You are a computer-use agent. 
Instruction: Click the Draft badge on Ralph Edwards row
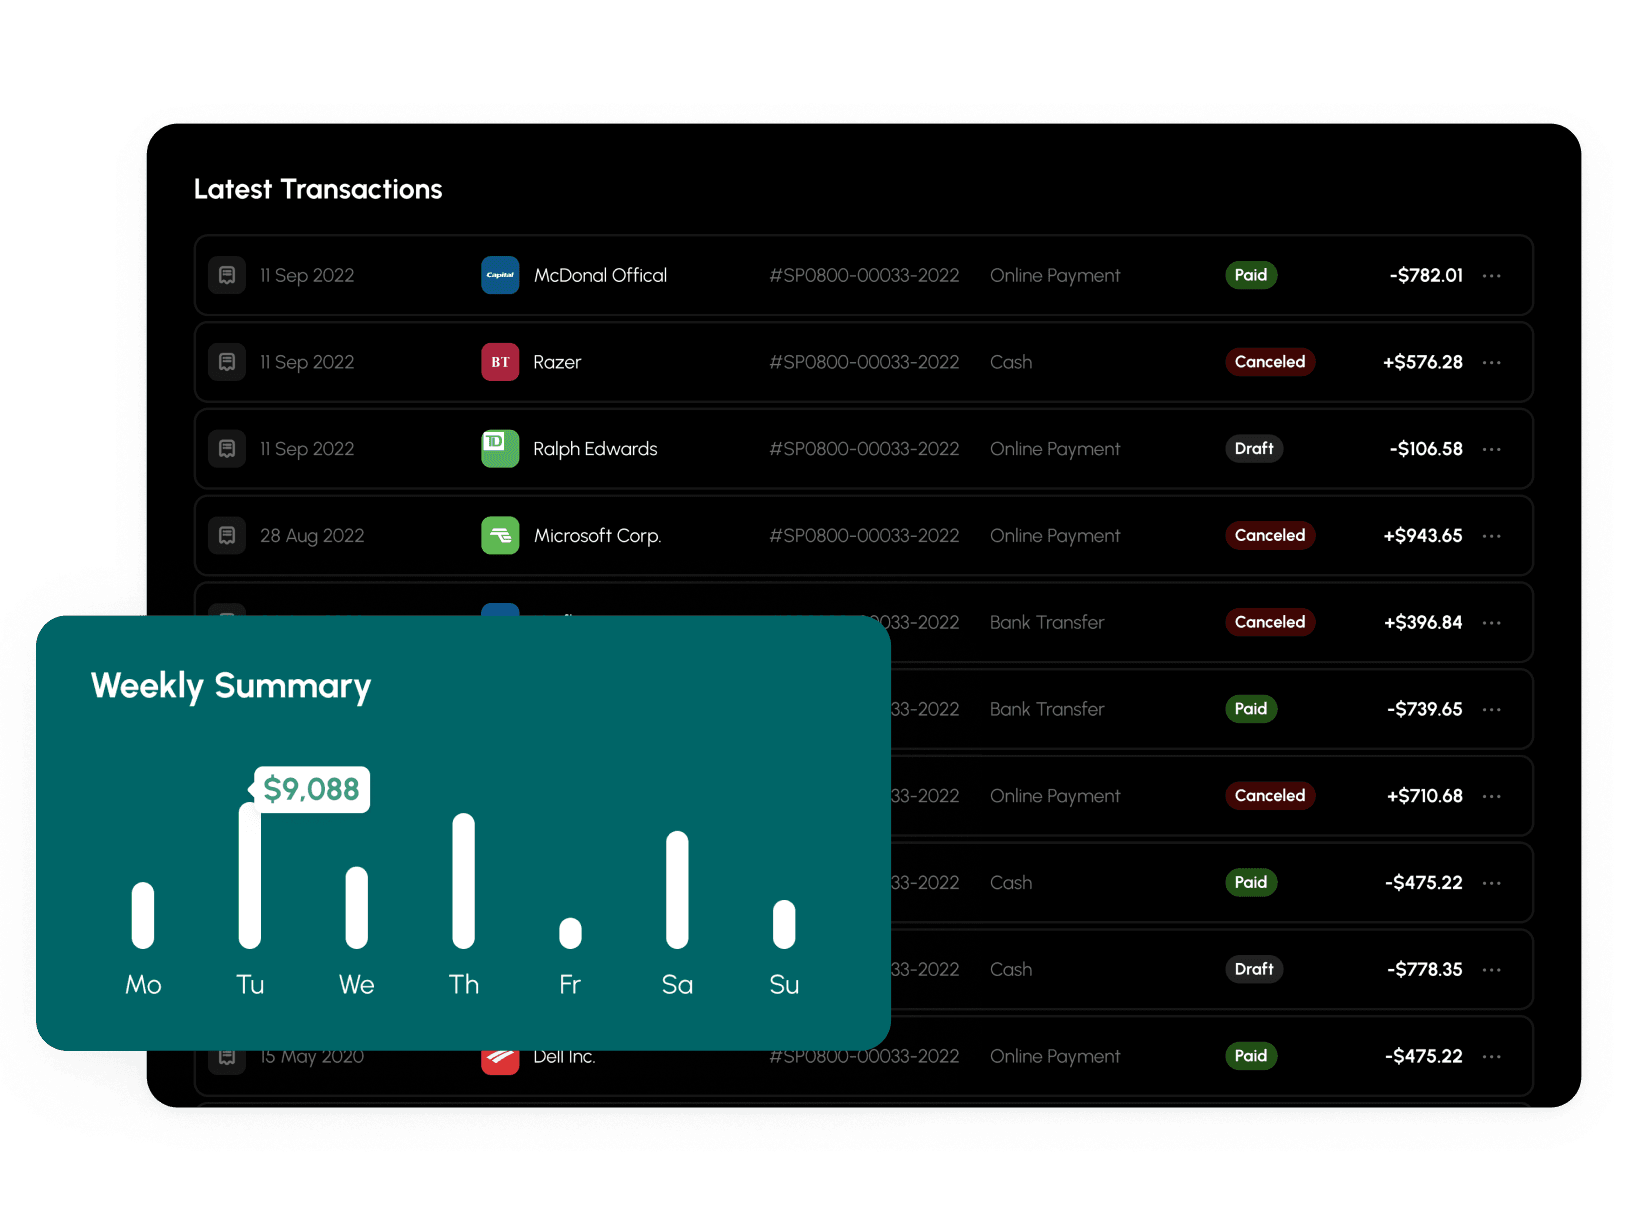[x=1254, y=449]
